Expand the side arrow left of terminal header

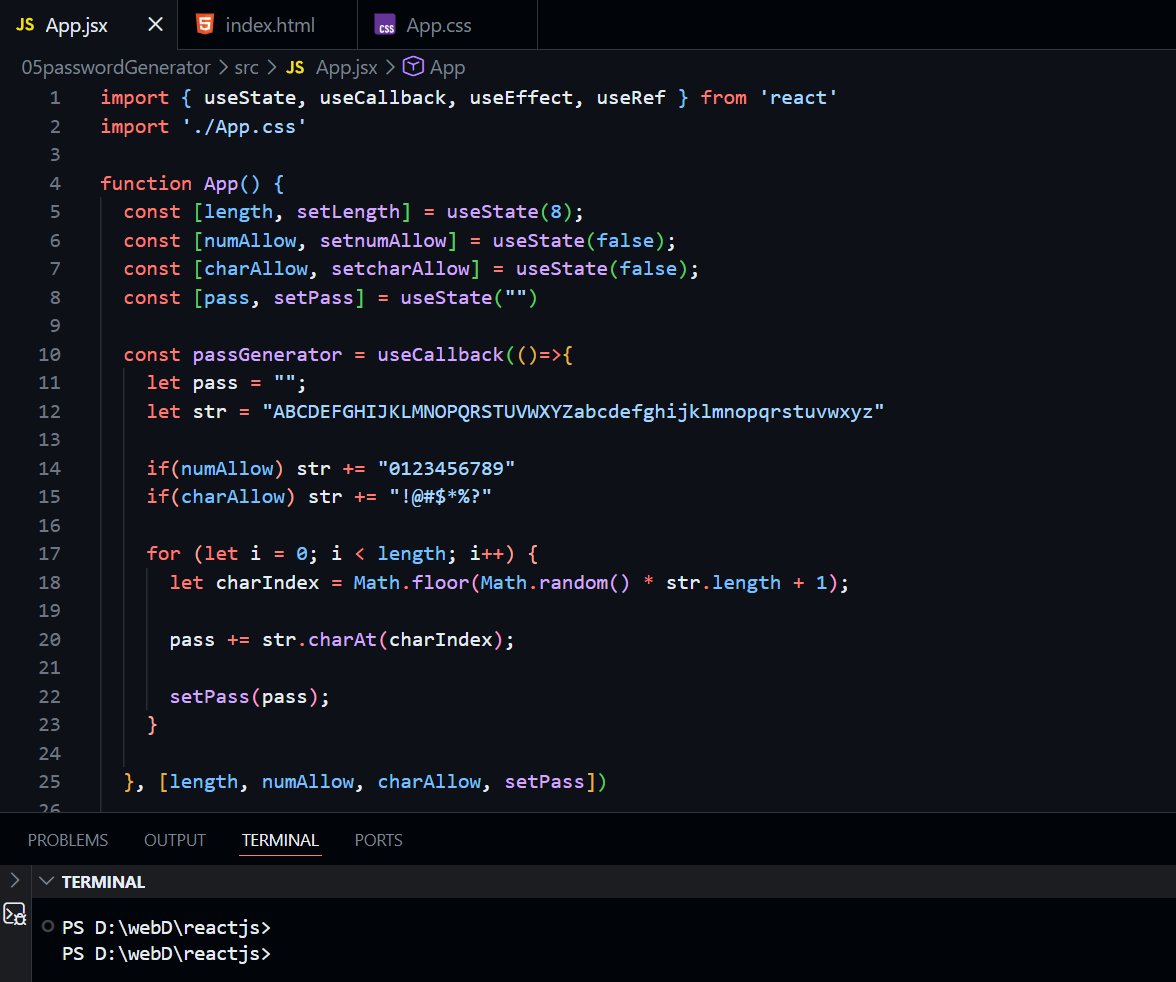(14, 879)
